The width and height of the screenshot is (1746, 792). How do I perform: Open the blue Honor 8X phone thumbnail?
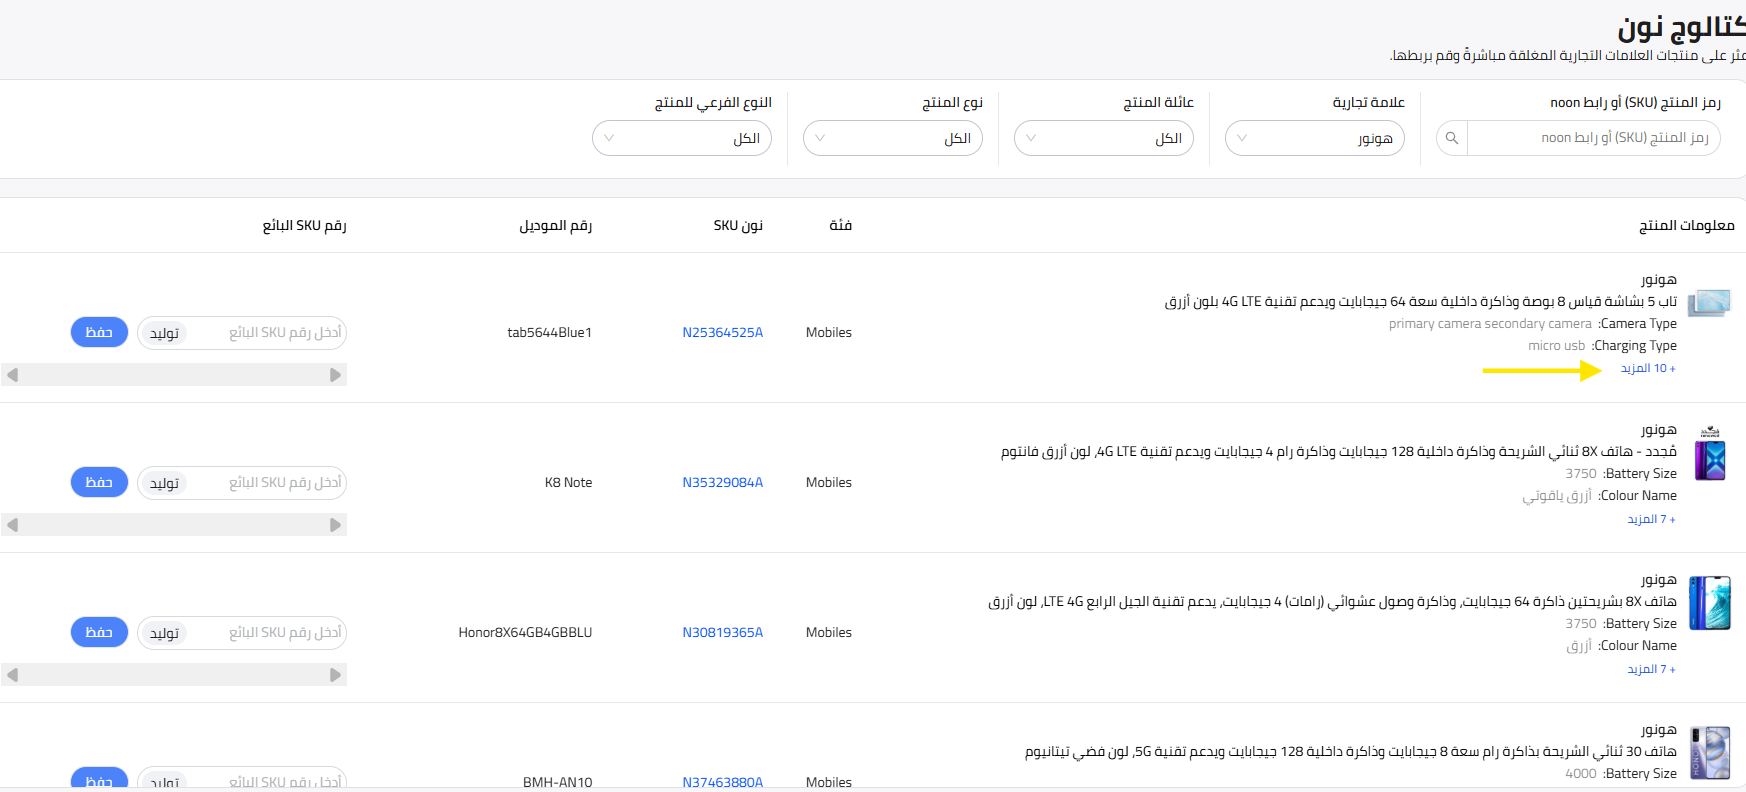point(1709,603)
